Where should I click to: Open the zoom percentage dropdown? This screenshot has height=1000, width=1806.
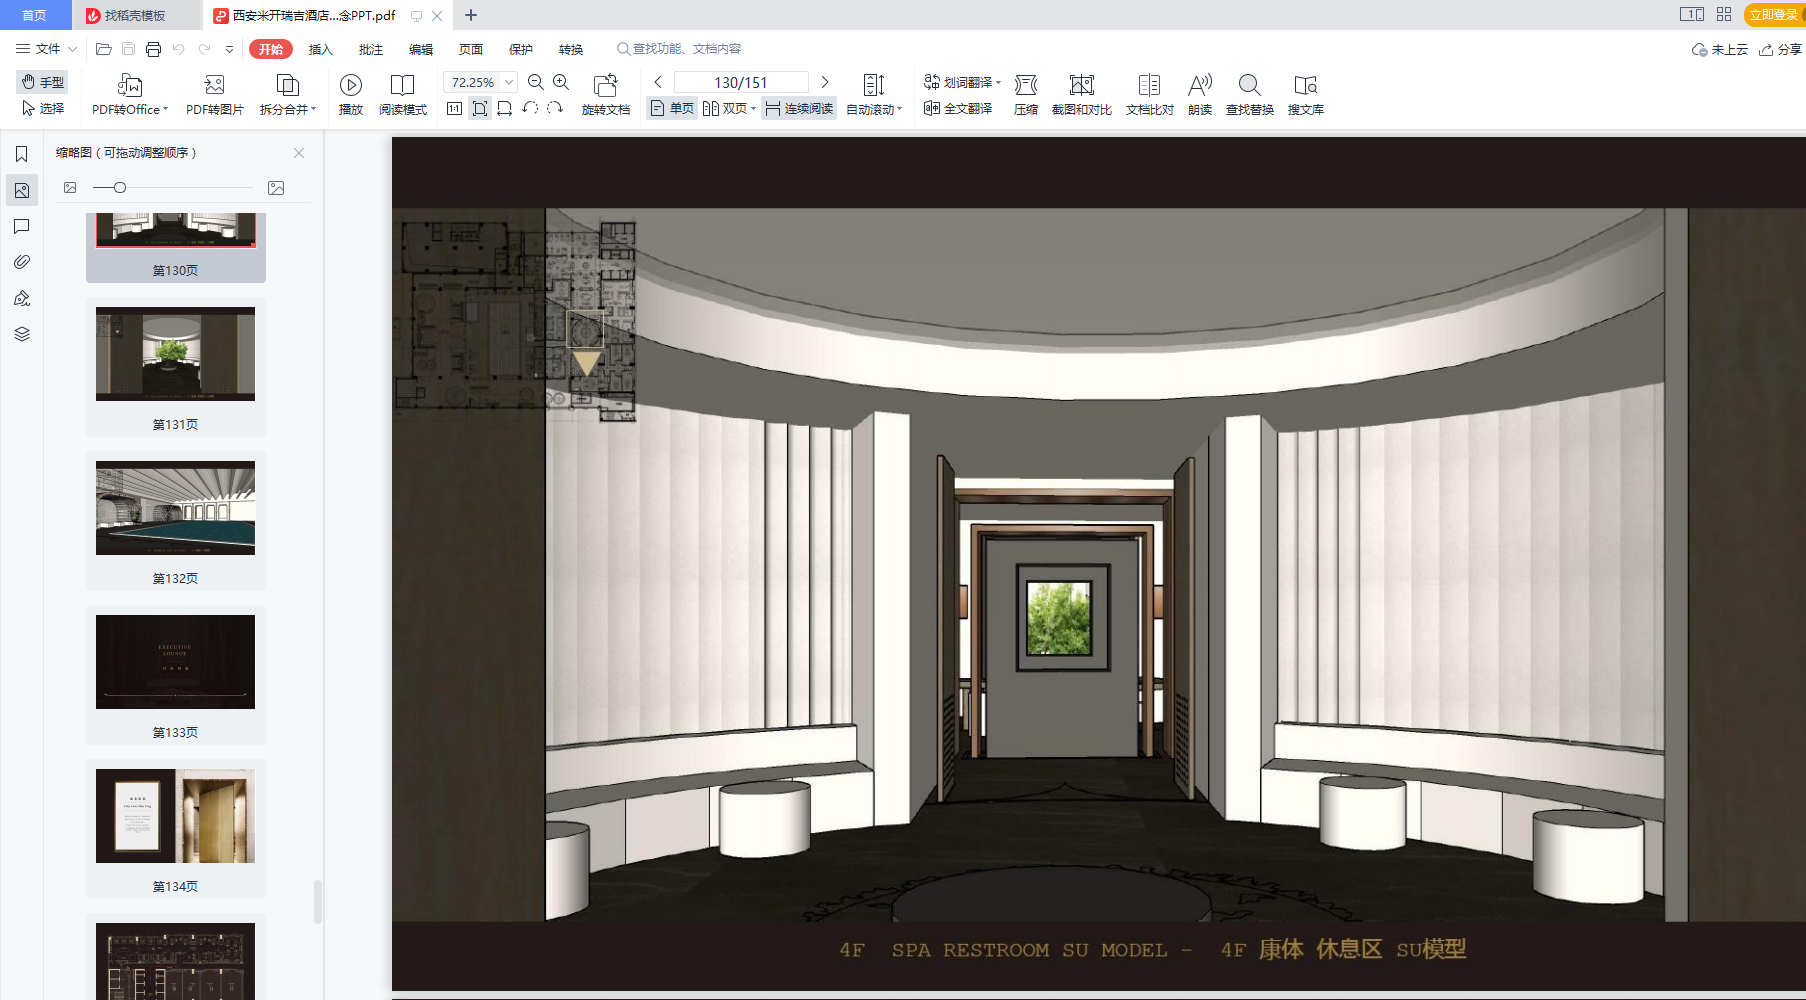pos(509,82)
